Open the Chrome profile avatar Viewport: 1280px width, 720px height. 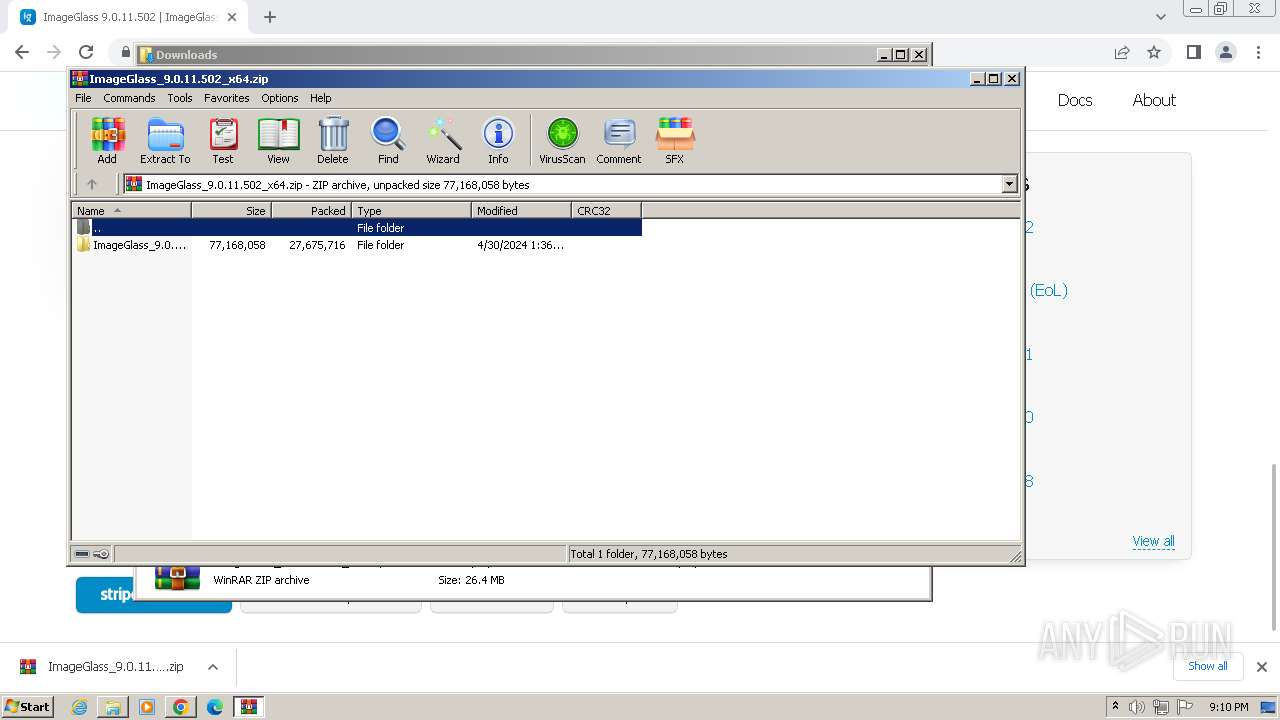tap(1225, 52)
